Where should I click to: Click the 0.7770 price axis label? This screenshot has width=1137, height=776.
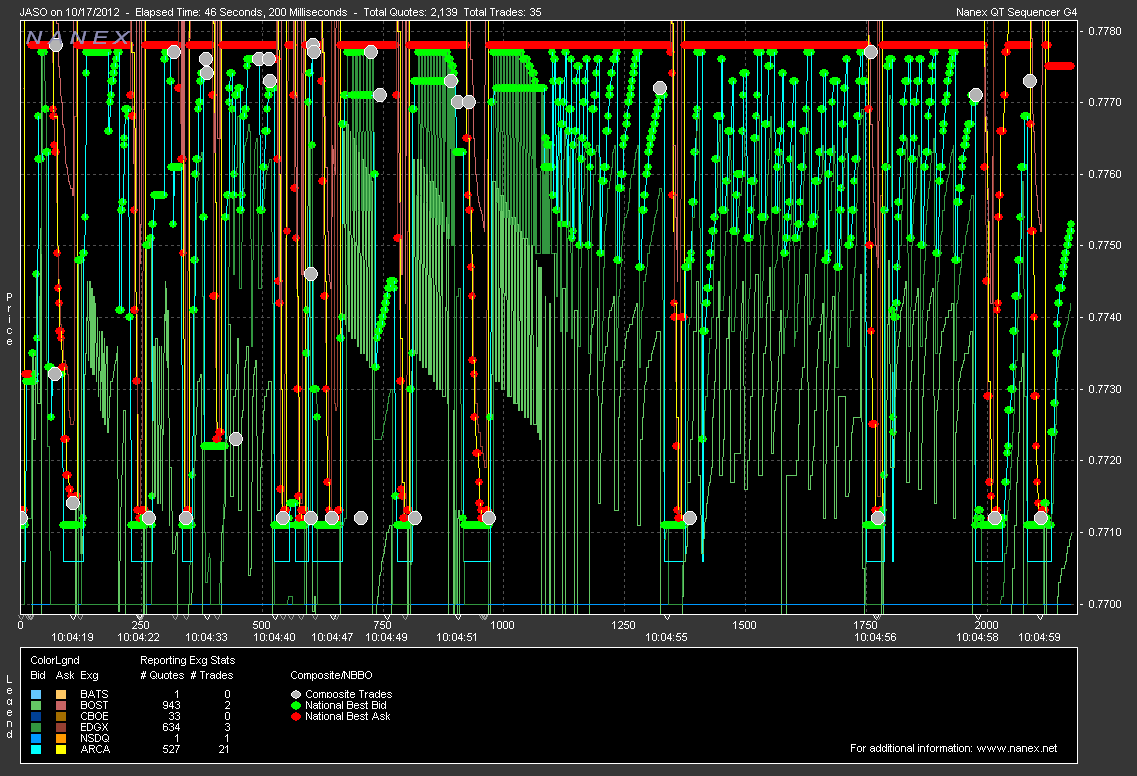coord(1104,102)
